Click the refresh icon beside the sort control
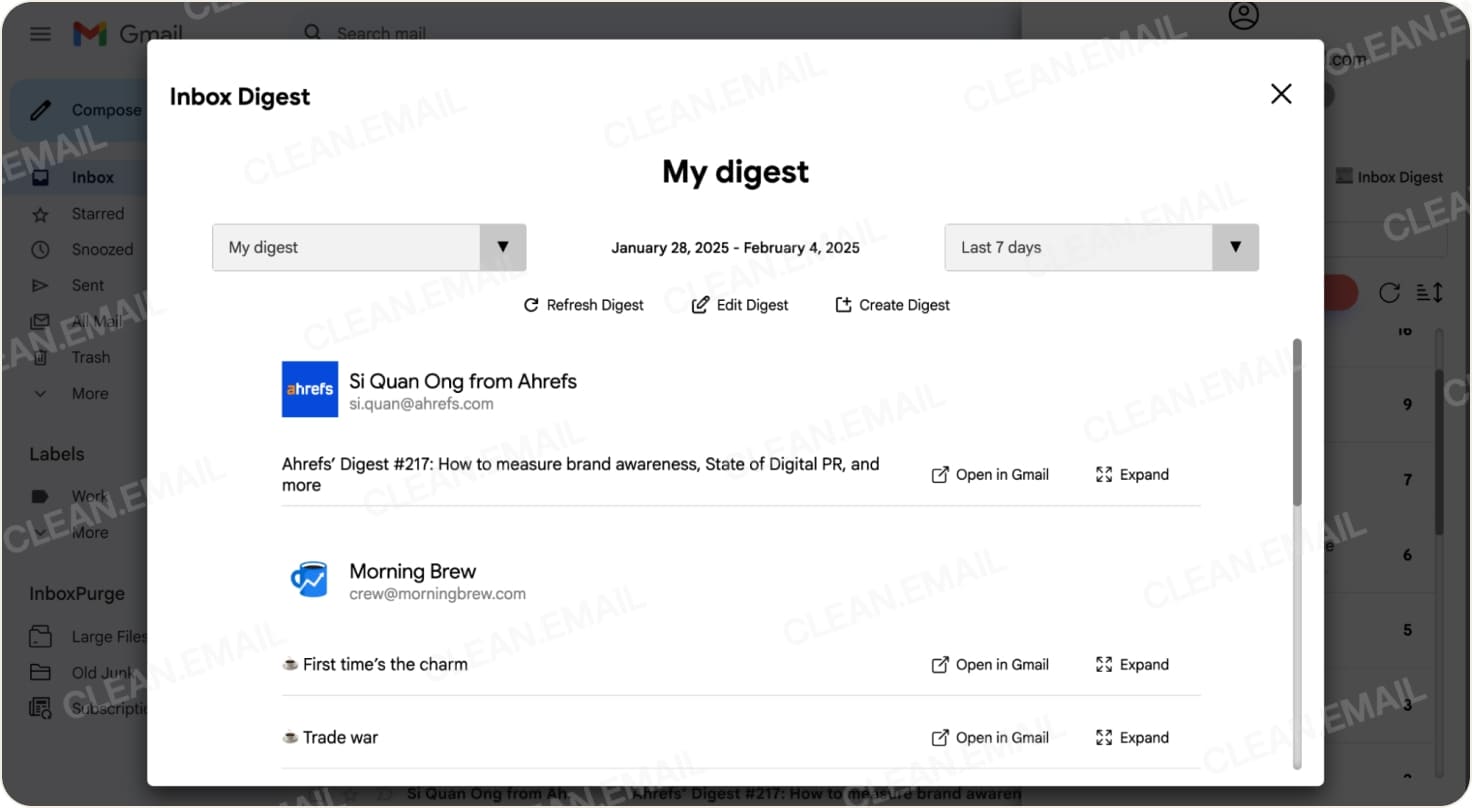This screenshot has width=1472, height=808. click(x=1390, y=292)
